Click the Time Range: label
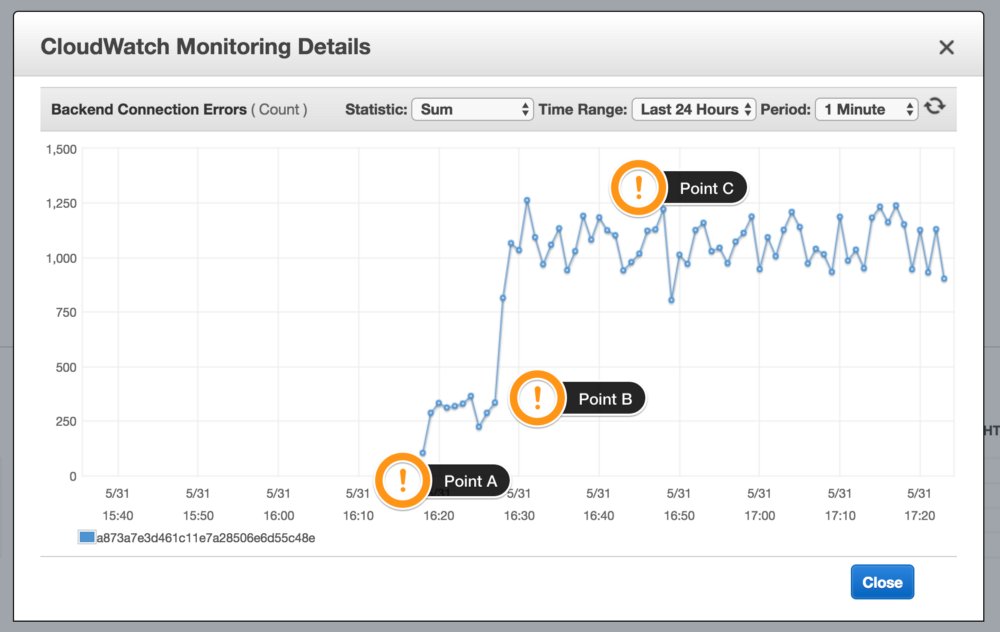Image resolution: width=1000 pixels, height=632 pixels. pyautogui.click(x=583, y=109)
